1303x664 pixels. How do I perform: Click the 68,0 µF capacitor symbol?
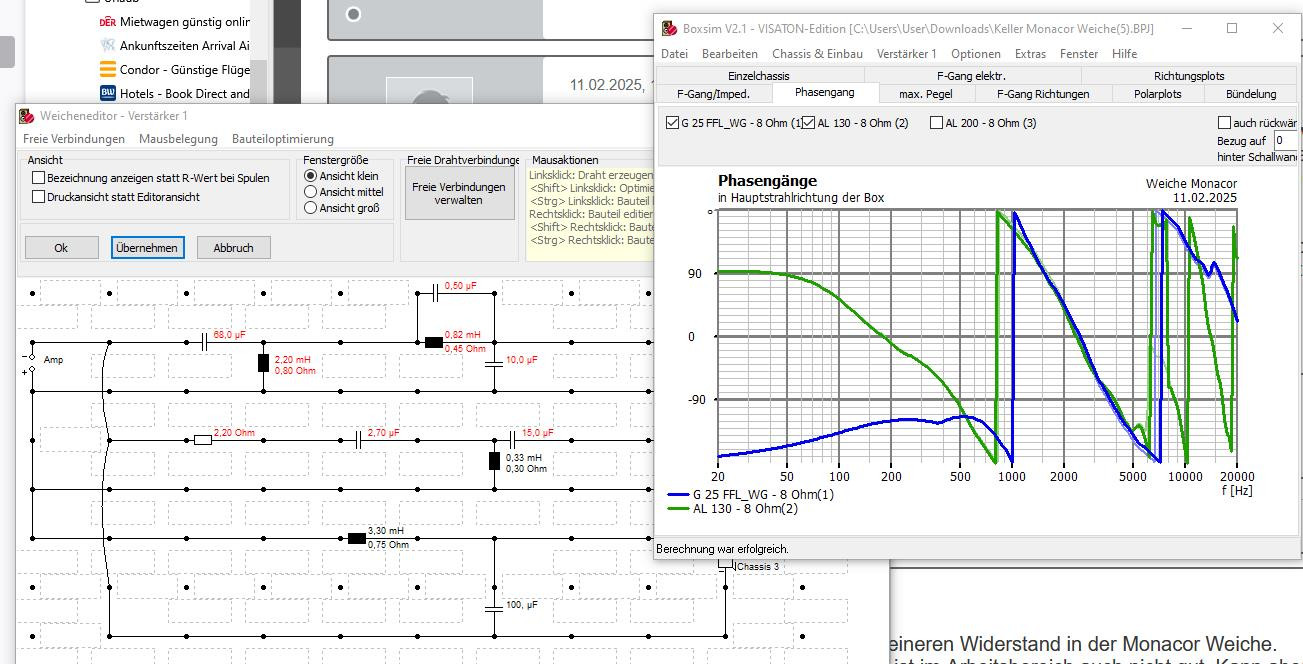point(203,342)
